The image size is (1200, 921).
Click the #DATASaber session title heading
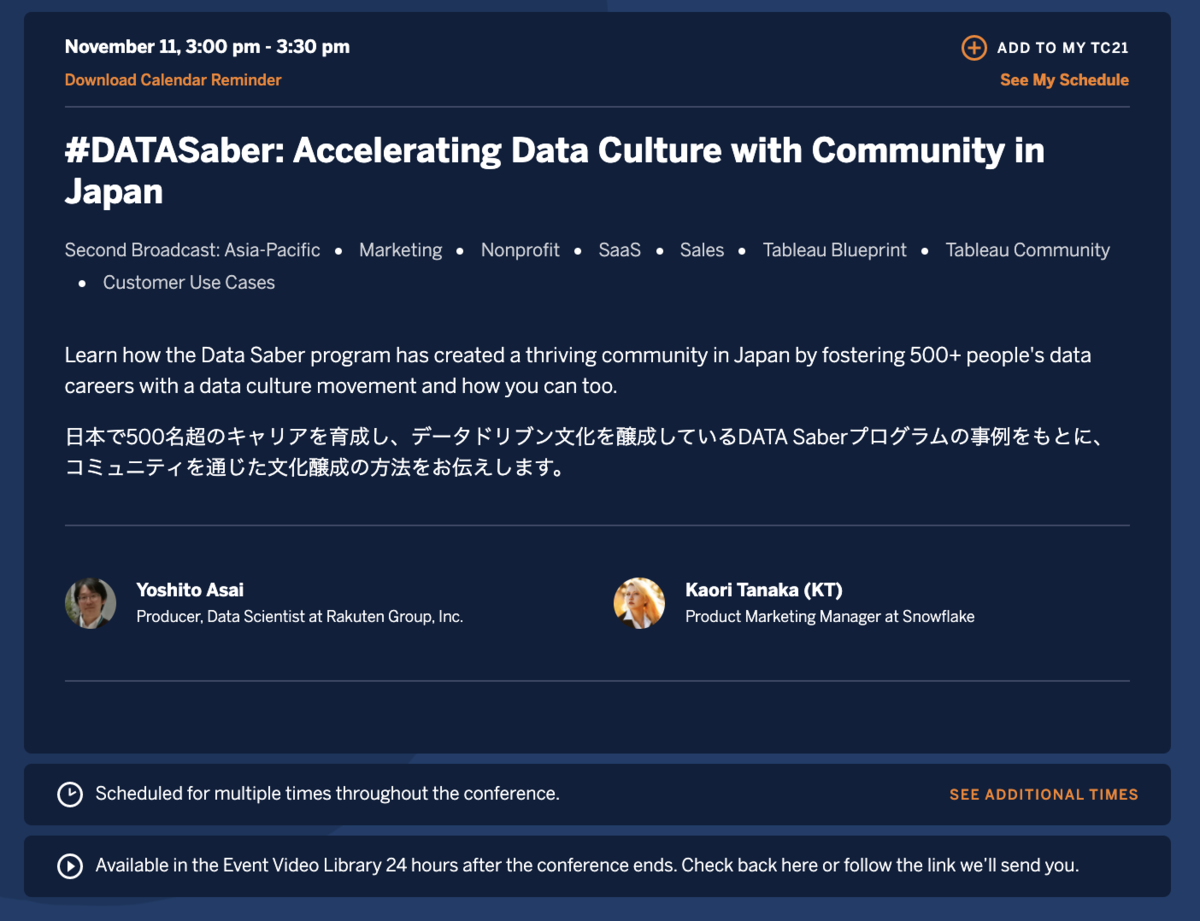tap(555, 170)
